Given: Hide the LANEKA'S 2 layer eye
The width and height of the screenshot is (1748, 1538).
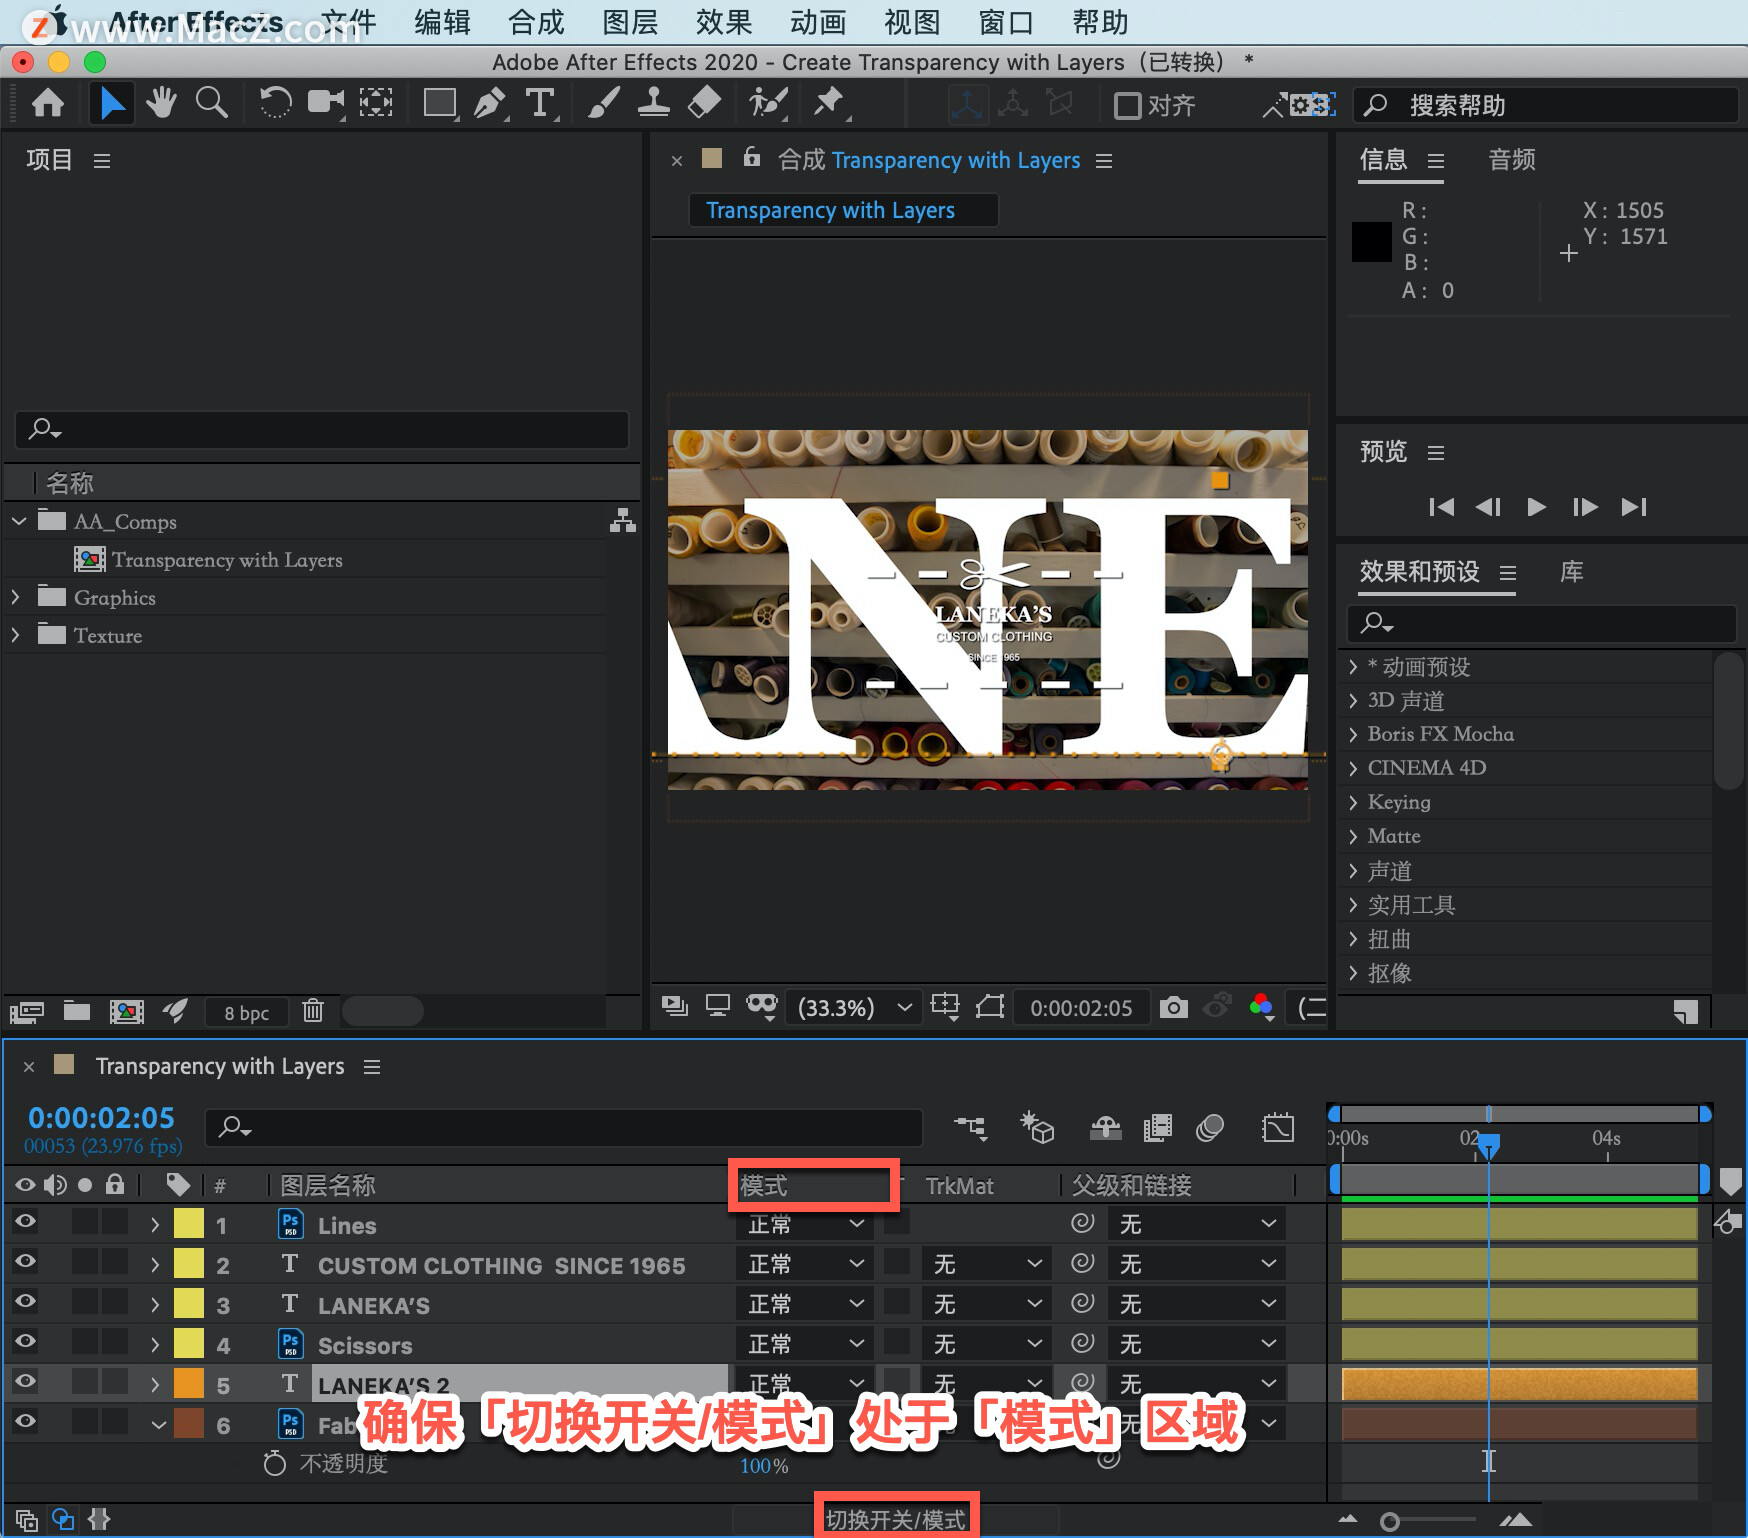Looking at the screenshot, I should [x=25, y=1381].
